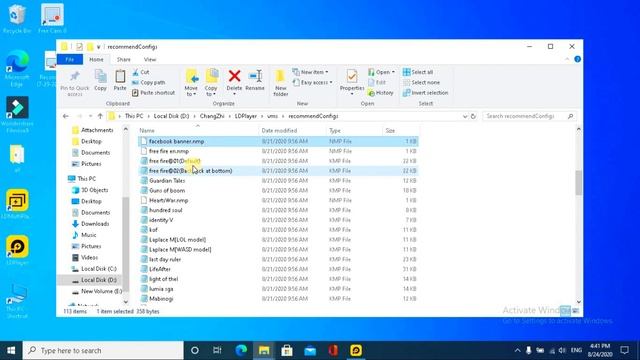This screenshot has height=360, width=640.
Task: Collapse the ribbon with chevron
Action: (x=567, y=59)
